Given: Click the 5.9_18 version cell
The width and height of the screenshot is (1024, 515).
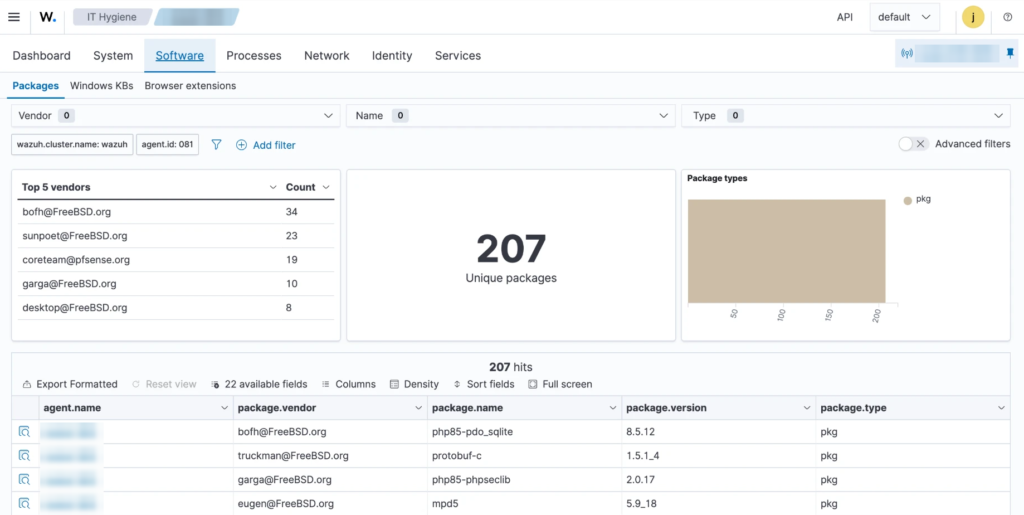Looking at the screenshot, I should point(718,503).
